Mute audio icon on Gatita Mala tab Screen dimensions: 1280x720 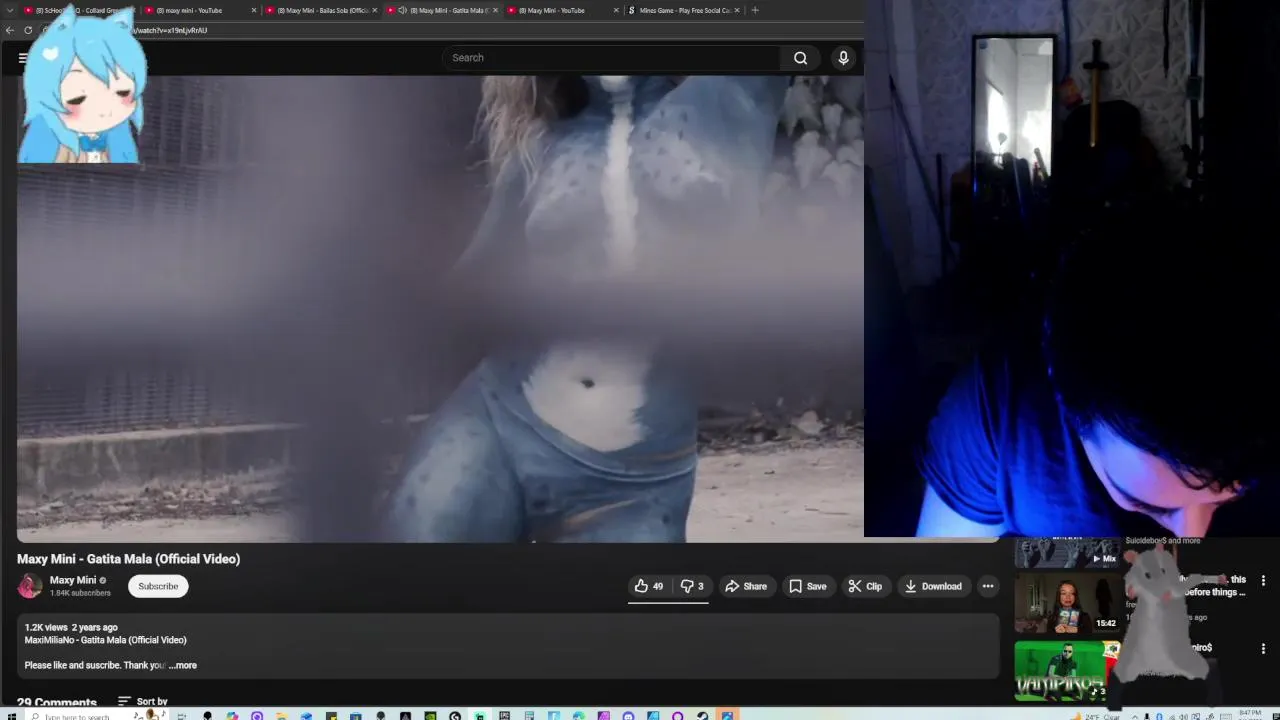402,10
